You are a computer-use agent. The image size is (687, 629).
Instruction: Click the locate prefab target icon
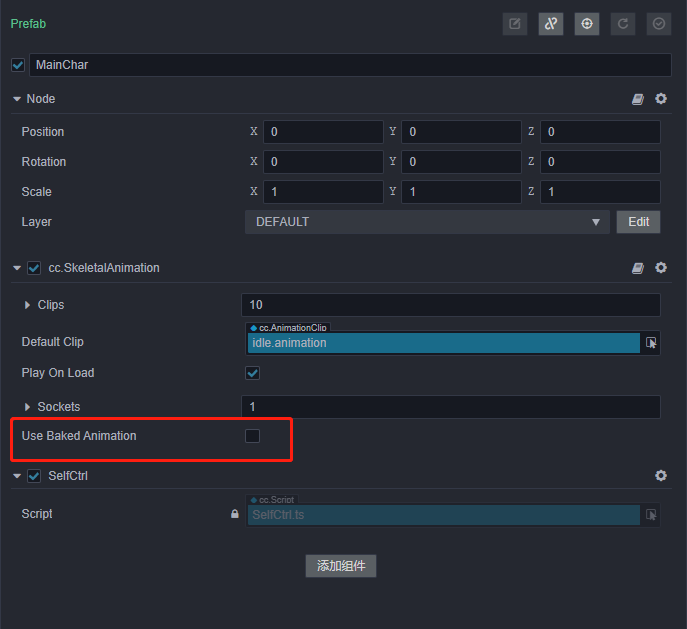(587, 24)
